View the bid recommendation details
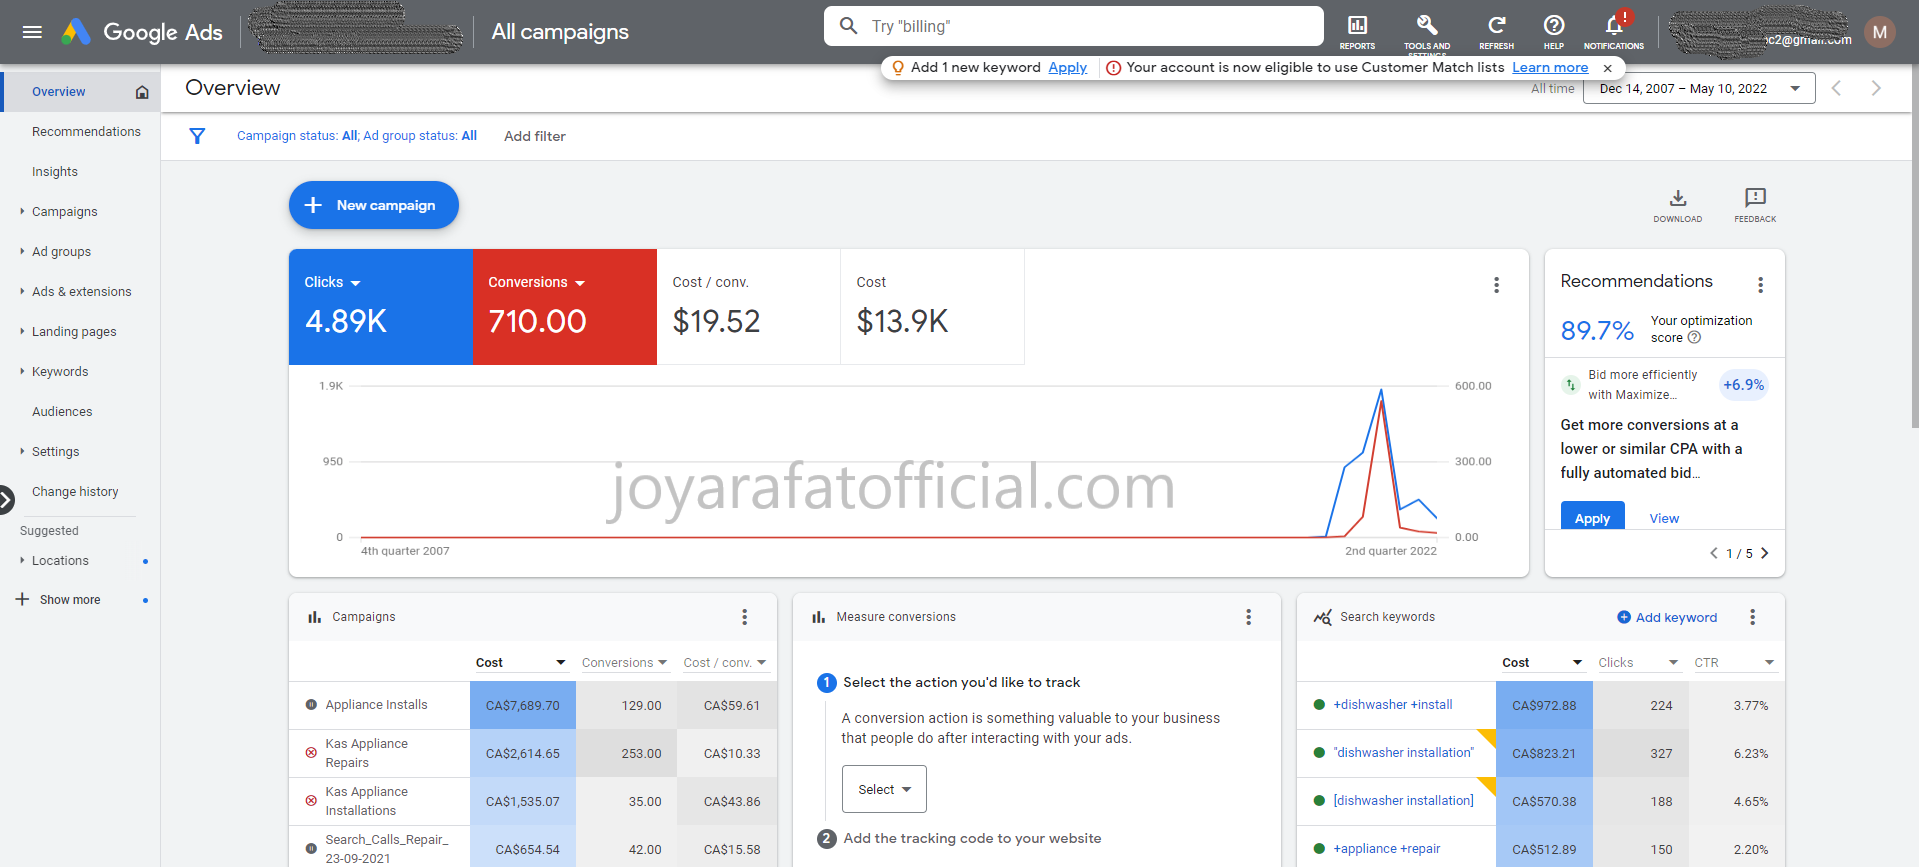Viewport: 1919px width, 867px height. [x=1664, y=518]
